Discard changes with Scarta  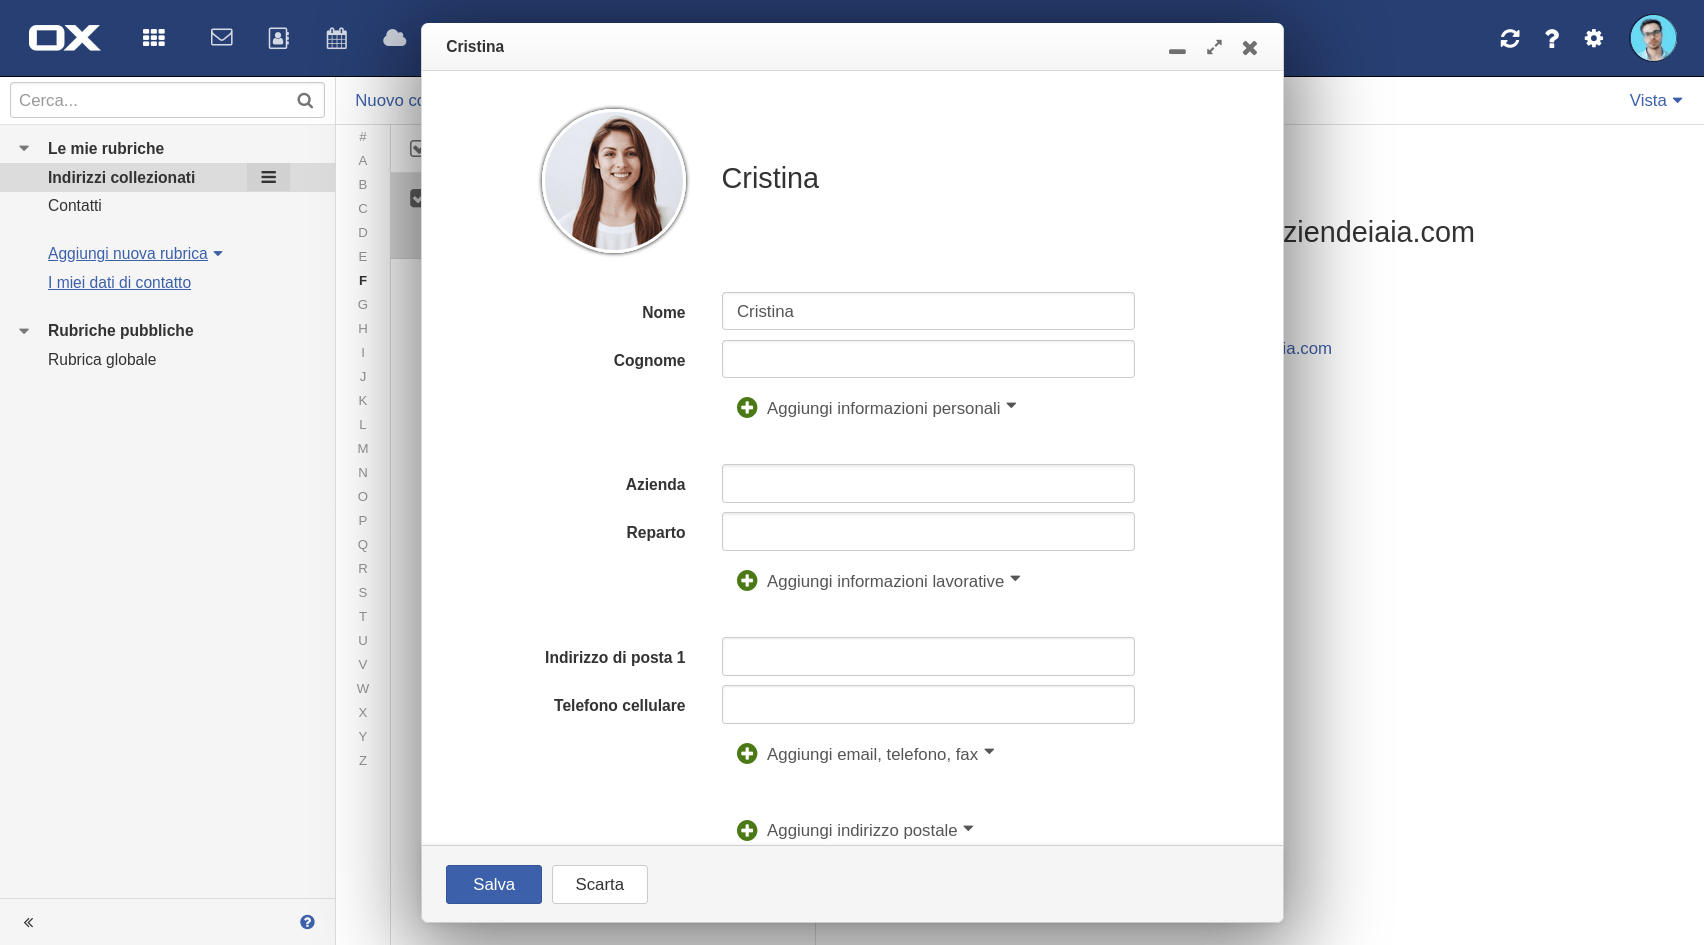click(600, 884)
